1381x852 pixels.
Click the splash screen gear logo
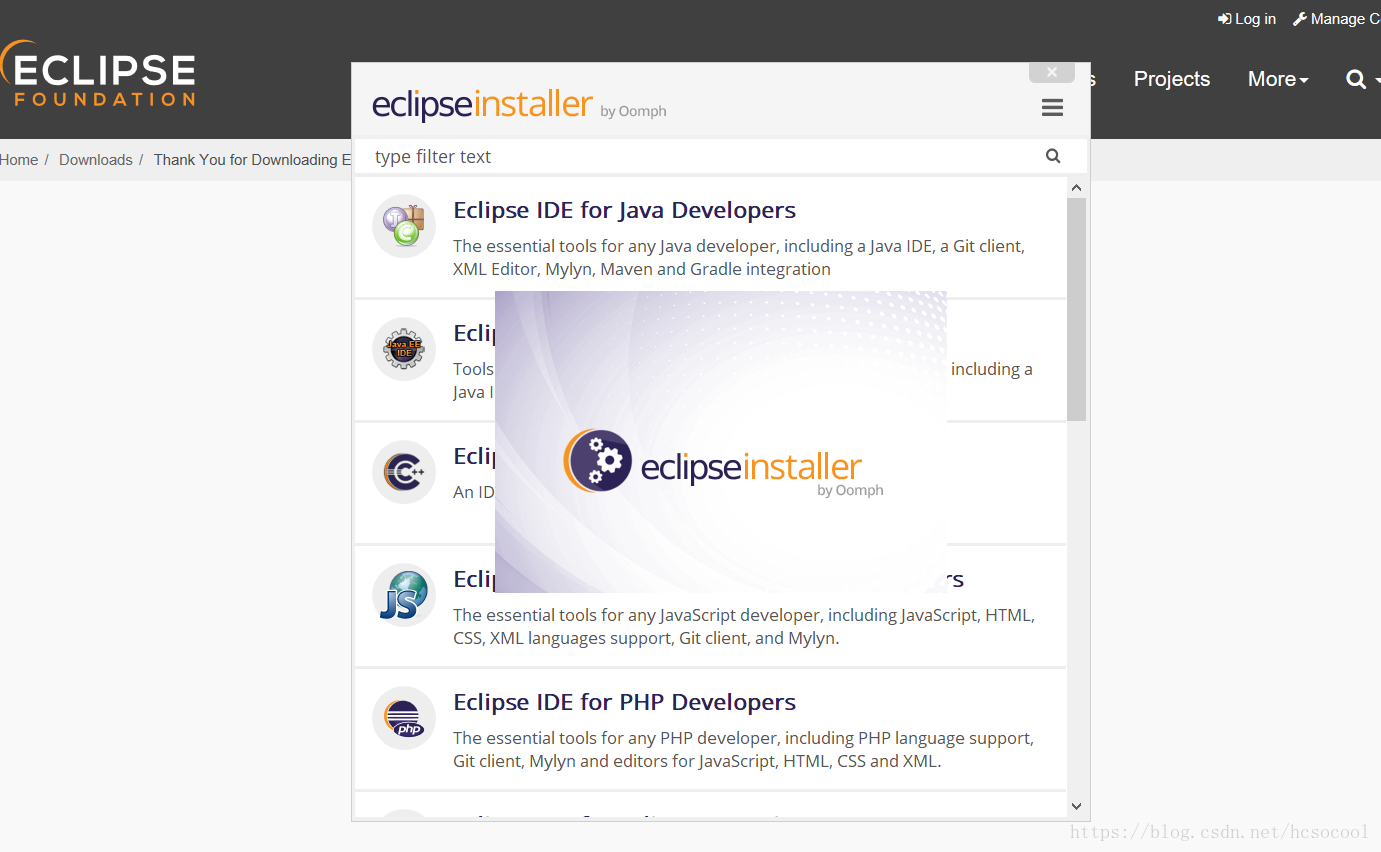pos(598,461)
